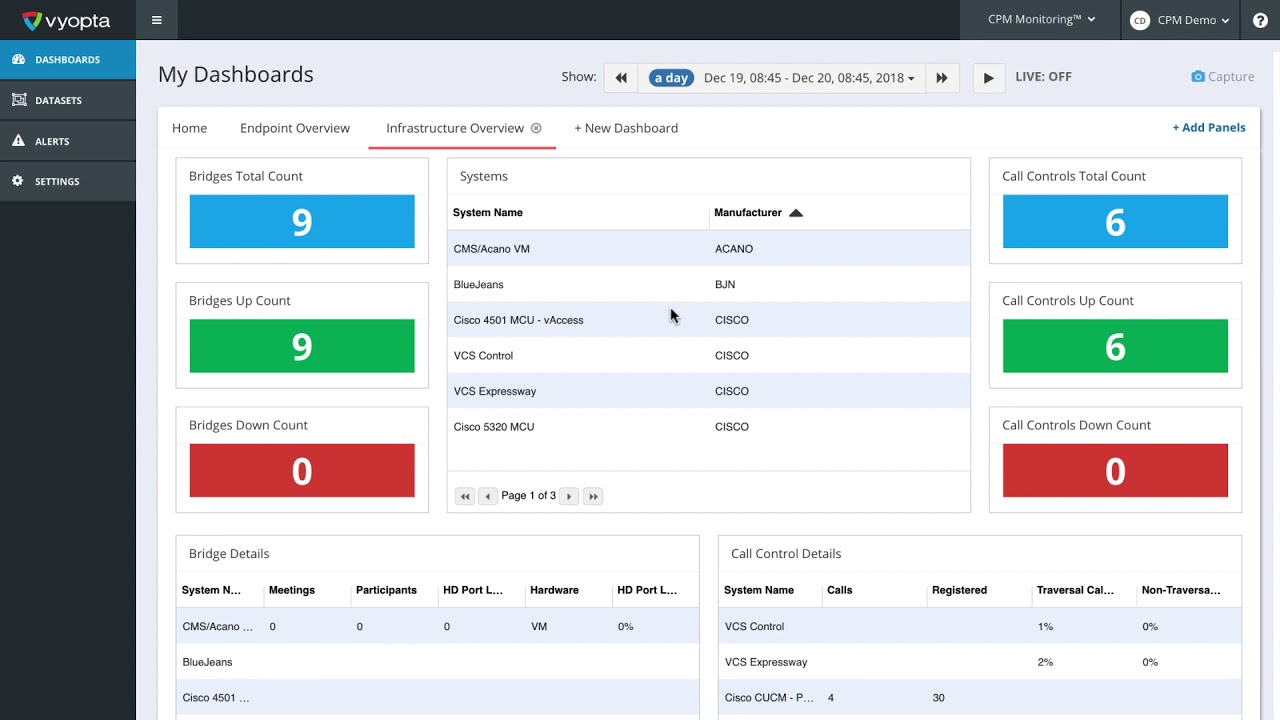Select VCS Control in Call Control Details

[980, 626]
